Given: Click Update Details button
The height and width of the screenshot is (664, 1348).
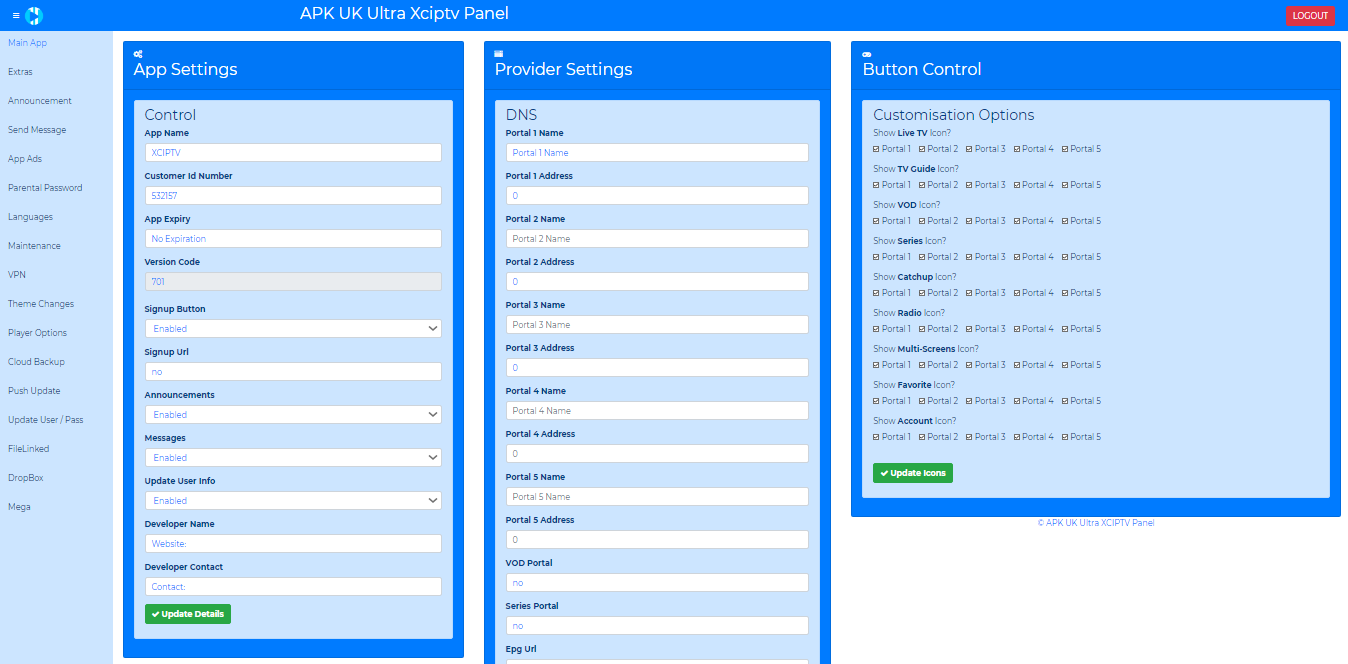Looking at the screenshot, I should (188, 614).
